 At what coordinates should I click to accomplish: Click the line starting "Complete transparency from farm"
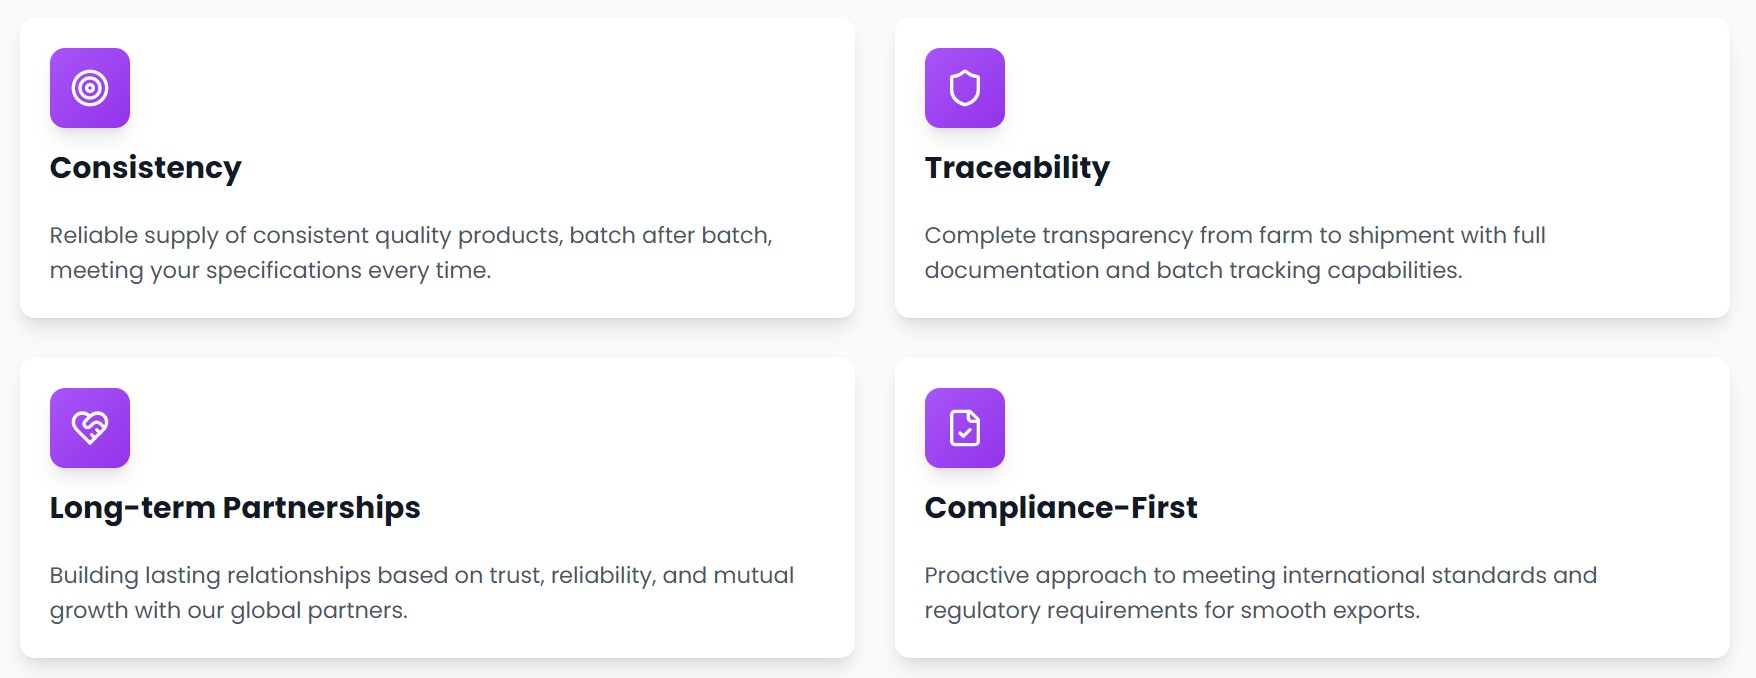[1235, 235]
